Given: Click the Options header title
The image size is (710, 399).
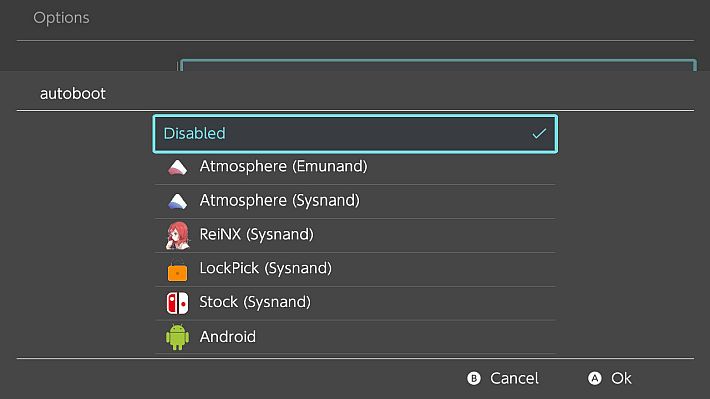Looking at the screenshot, I should tap(61, 18).
